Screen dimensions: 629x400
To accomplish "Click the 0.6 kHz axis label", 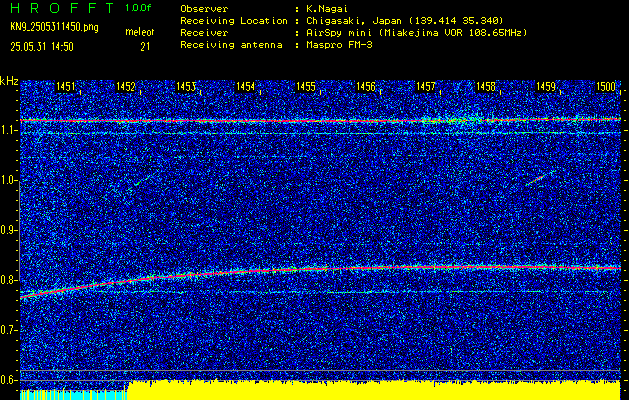I will (8, 380).
